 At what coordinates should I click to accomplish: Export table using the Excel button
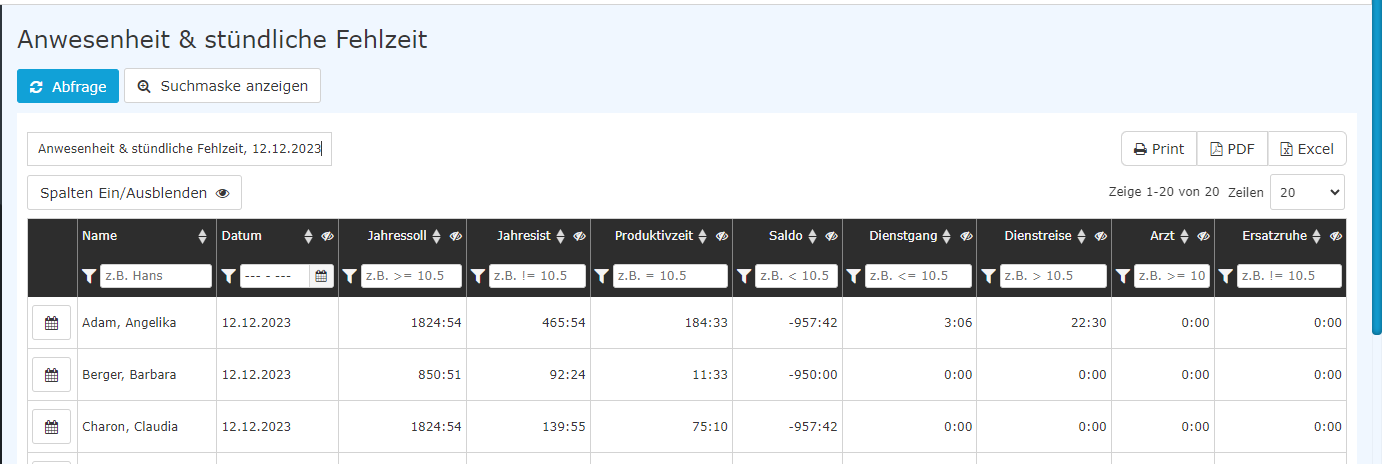pyautogui.click(x=1307, y=149)
